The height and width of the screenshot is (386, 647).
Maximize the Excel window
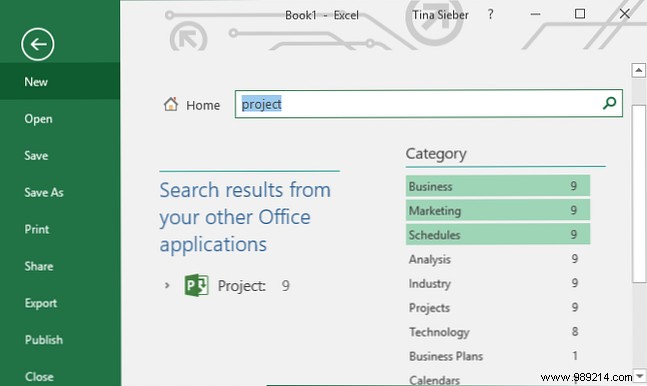point(580,14)
